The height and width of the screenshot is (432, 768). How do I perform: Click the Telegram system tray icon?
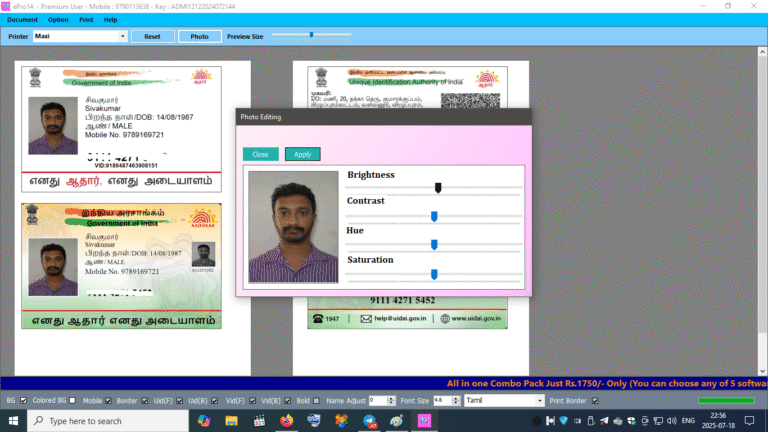point(604,421)
